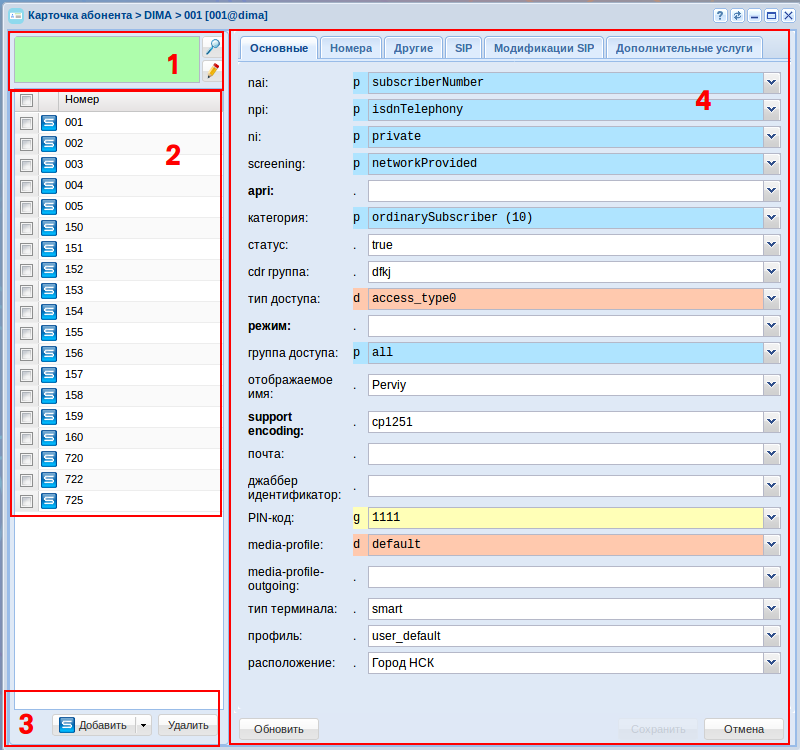Tick the checkbox for number 720
The image size is (800, 750).
(x=26, y=459)
